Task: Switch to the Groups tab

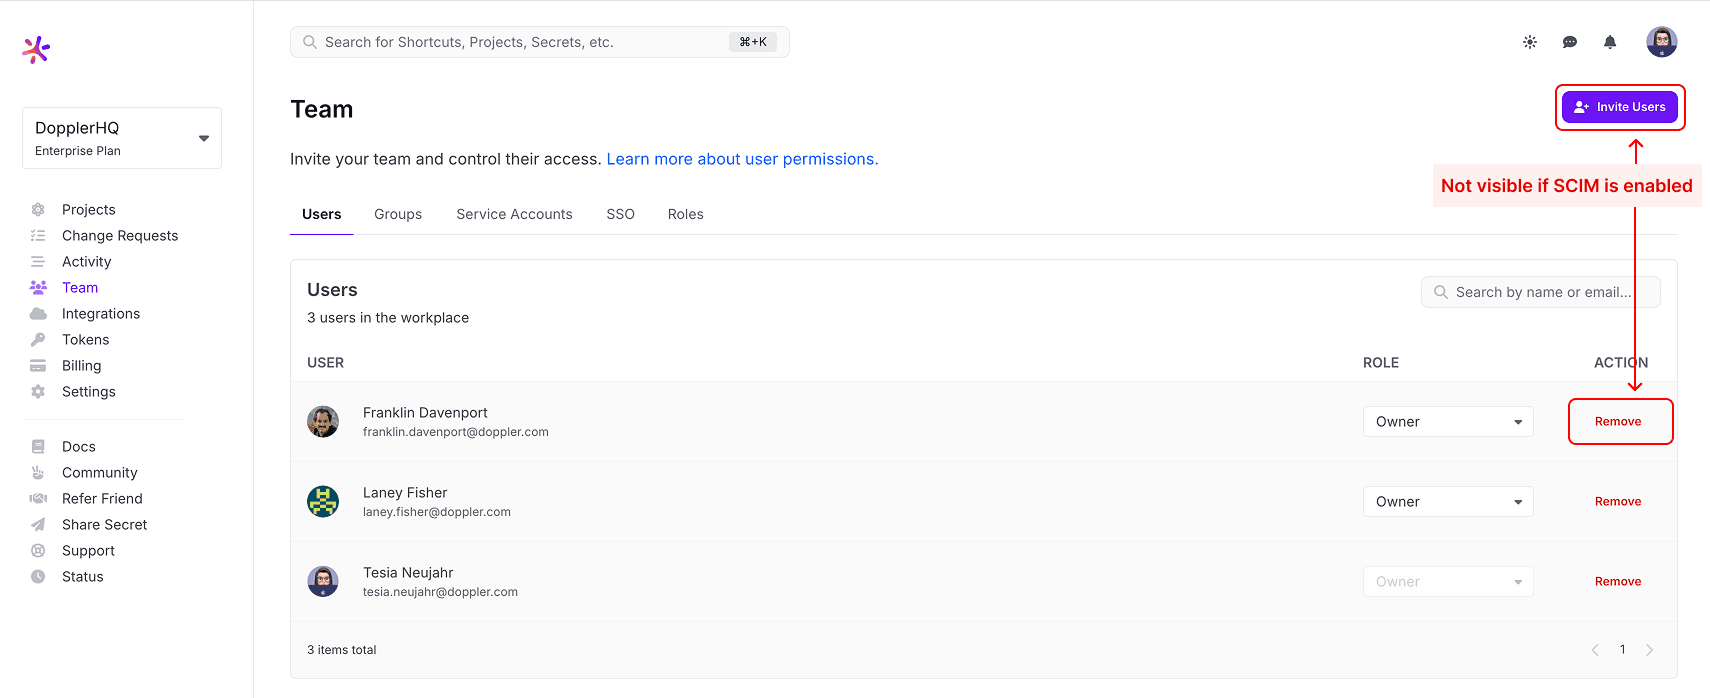Action: 398,214
